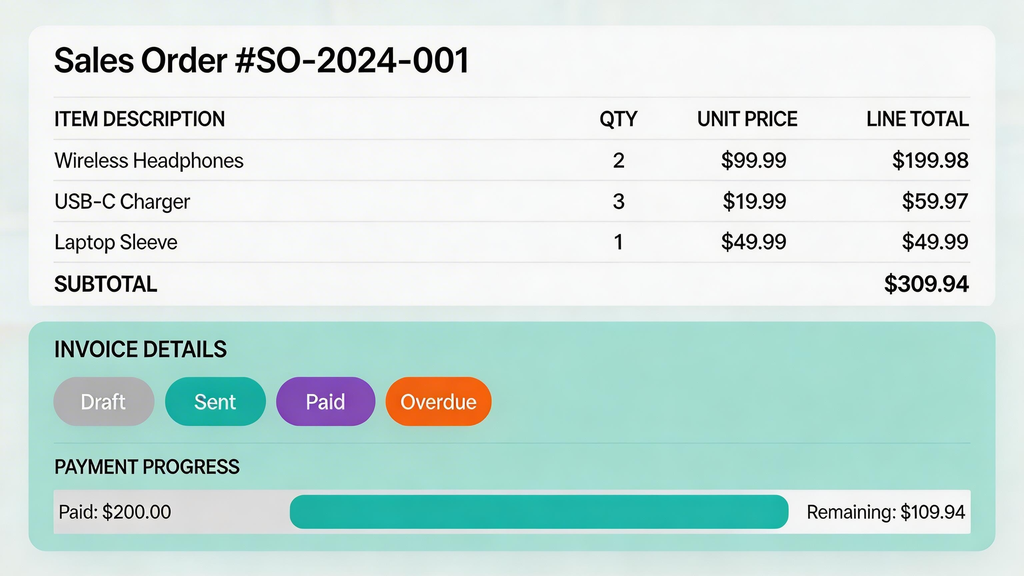Click the SUBTOTAL row

coord(105,284)
